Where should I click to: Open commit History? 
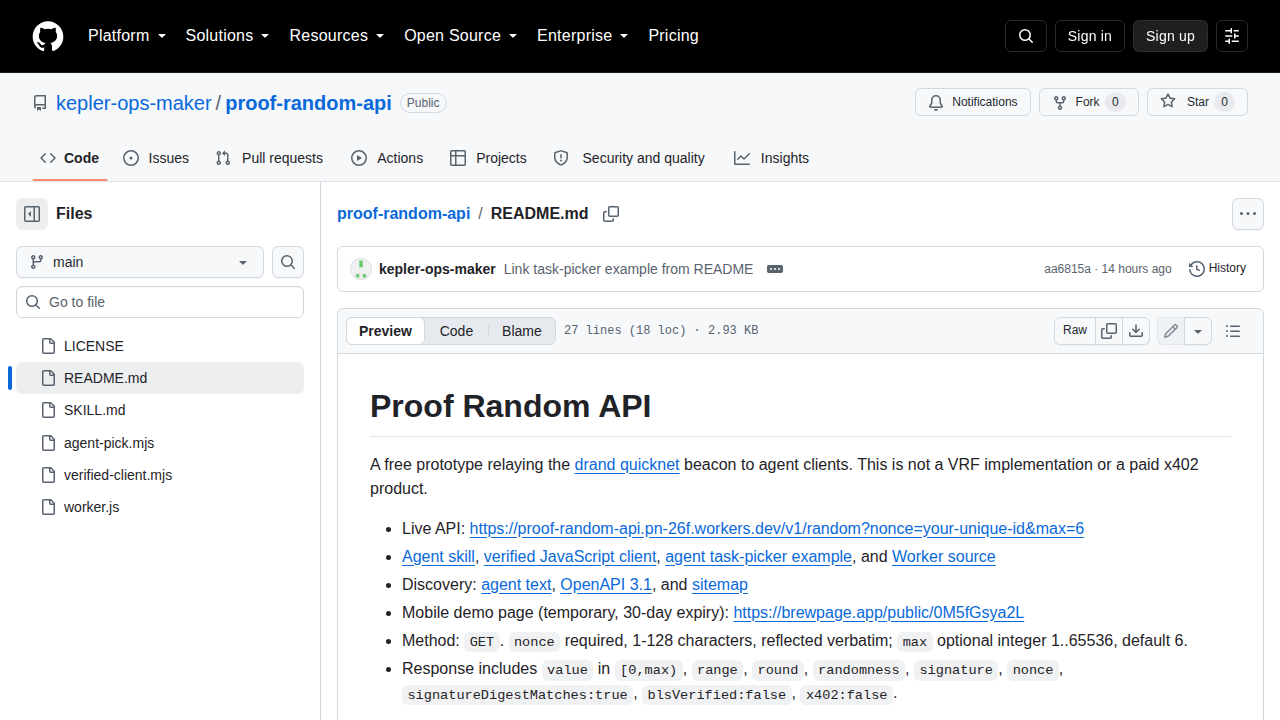point(1217,268)
